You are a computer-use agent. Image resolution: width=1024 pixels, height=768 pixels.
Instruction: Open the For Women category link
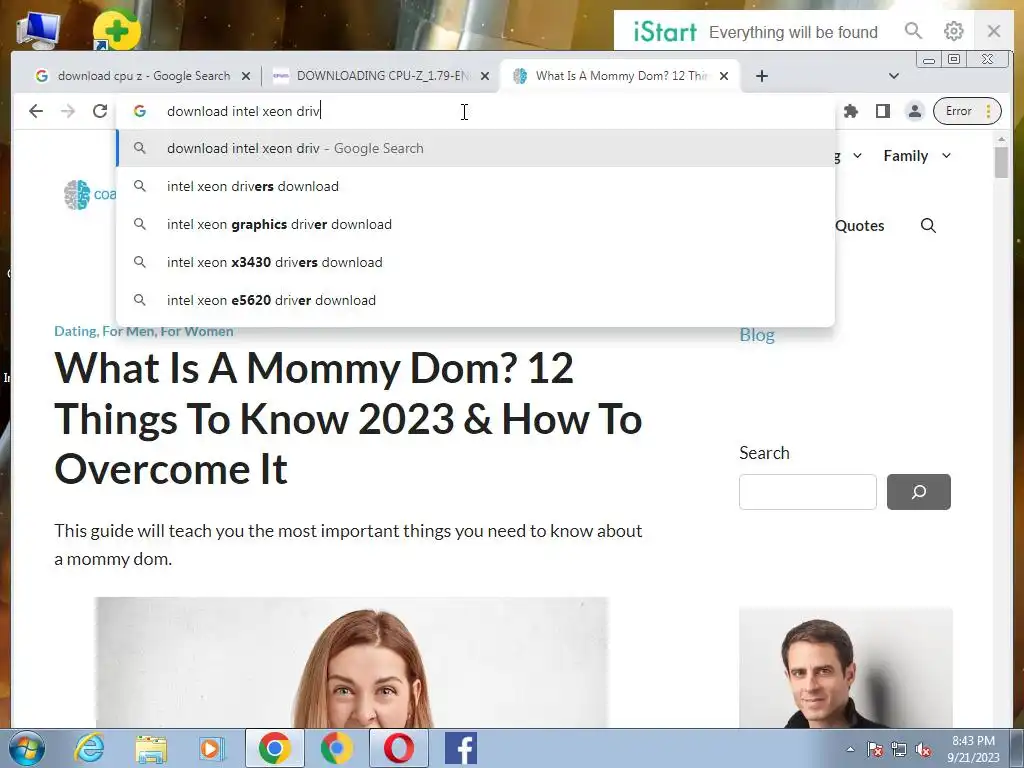(197, 331)
